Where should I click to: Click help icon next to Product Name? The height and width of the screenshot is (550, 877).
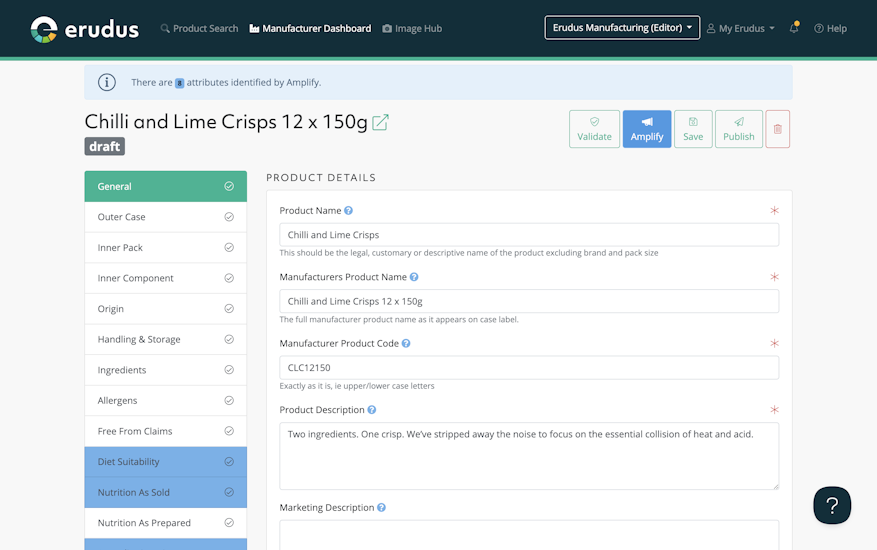[x=348, y=210]
